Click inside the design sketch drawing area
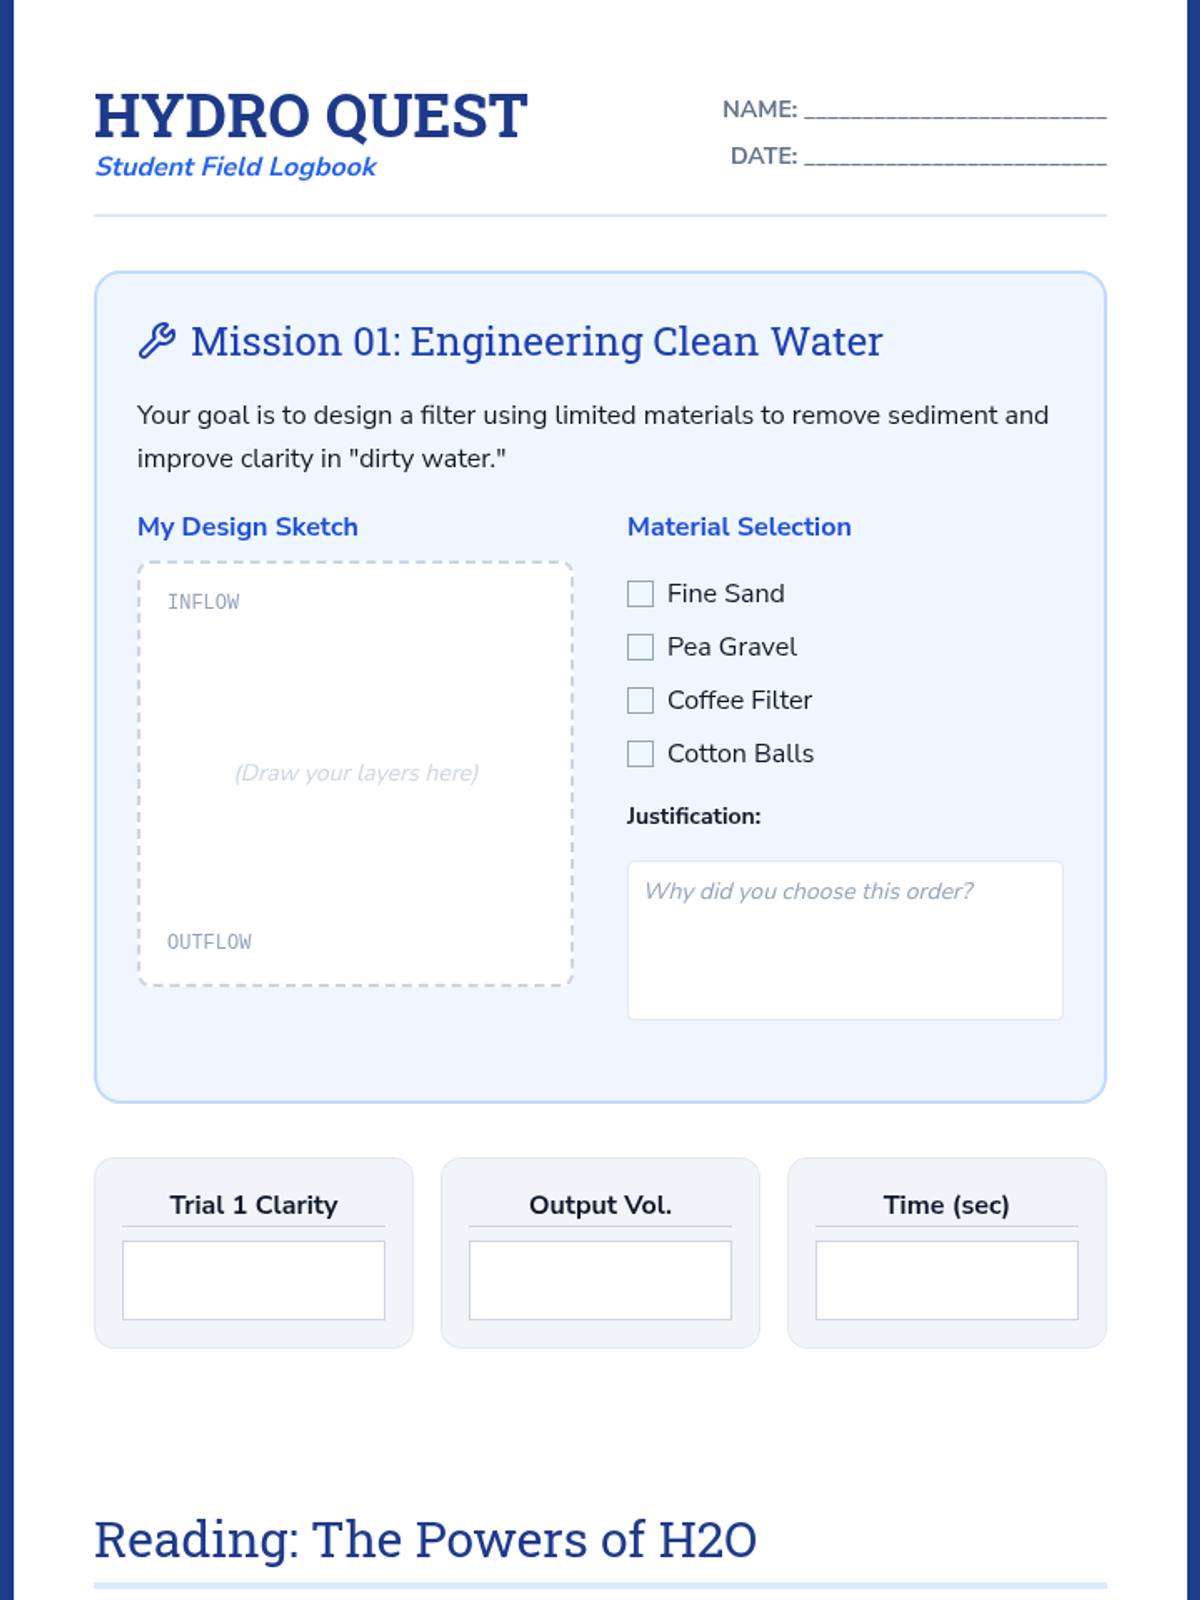This screenshot has height=1600, width=1200. 355,774
